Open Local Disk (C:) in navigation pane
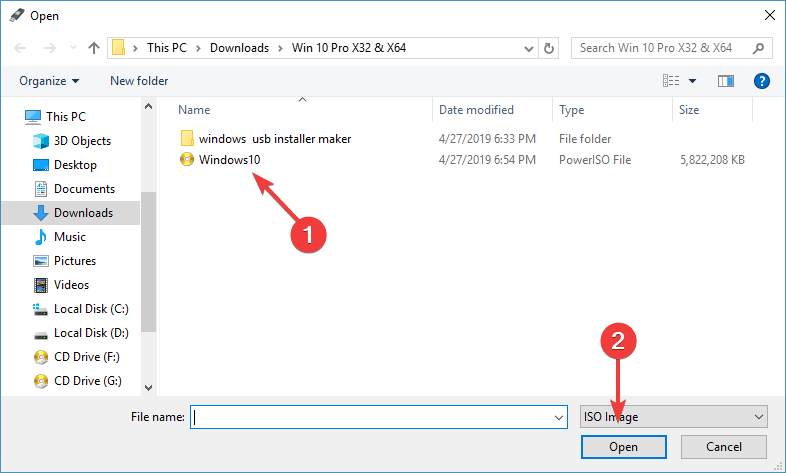The width and height of the screenshot is (786, 473). 91,309
